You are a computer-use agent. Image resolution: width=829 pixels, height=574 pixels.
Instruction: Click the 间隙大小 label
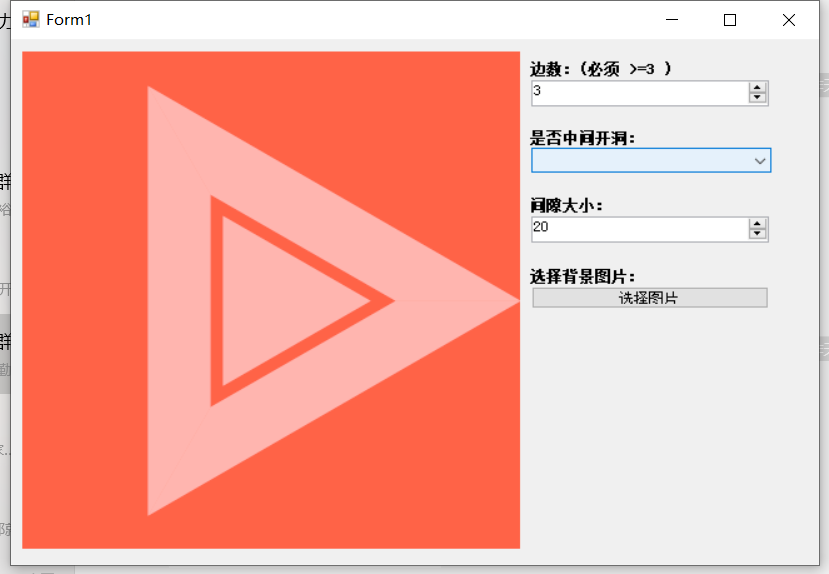[566, 206]
